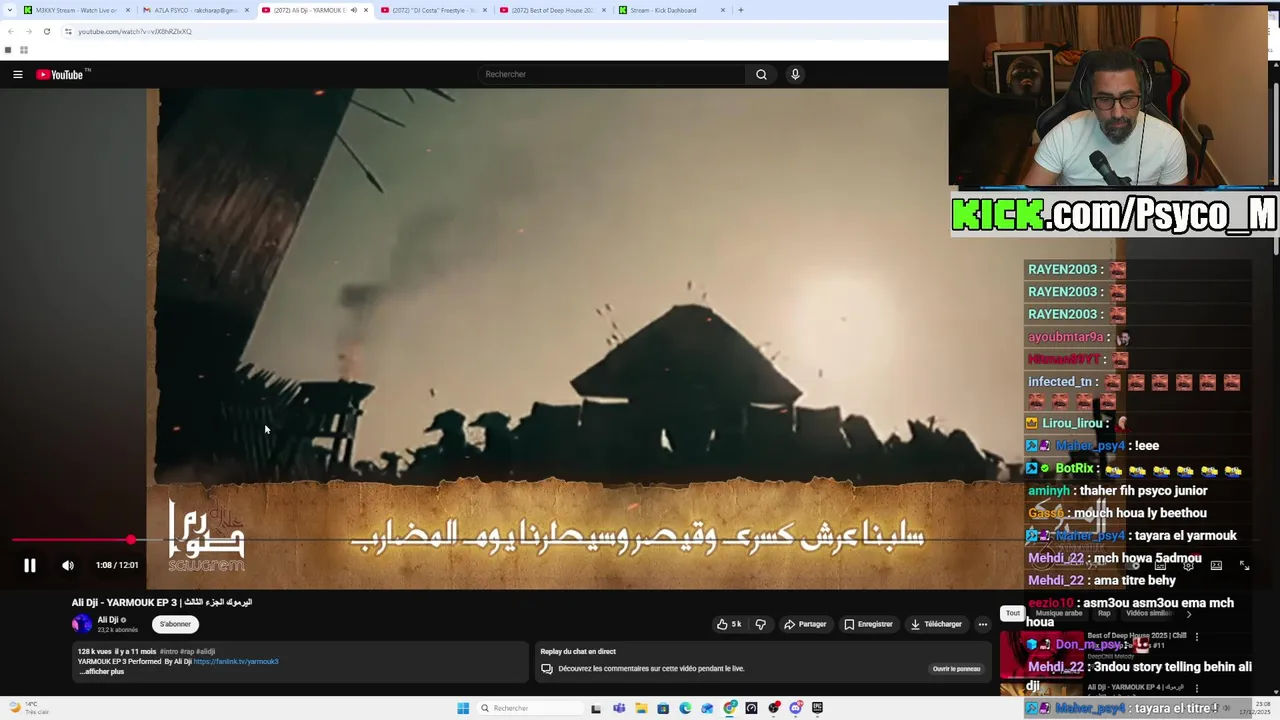This screenshot has width=1280, height=720.
Task: Open the Windows Start menu
Action: pyautogui.click(x=463, y=708)
